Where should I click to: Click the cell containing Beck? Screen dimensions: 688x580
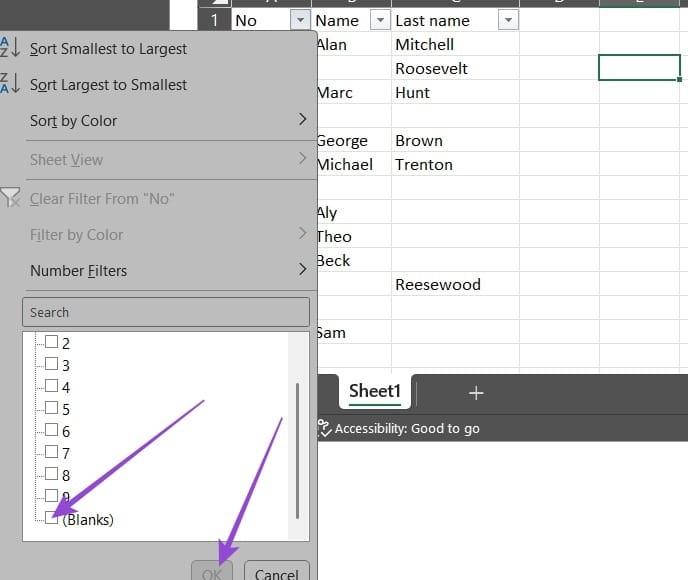click(354, 261)
